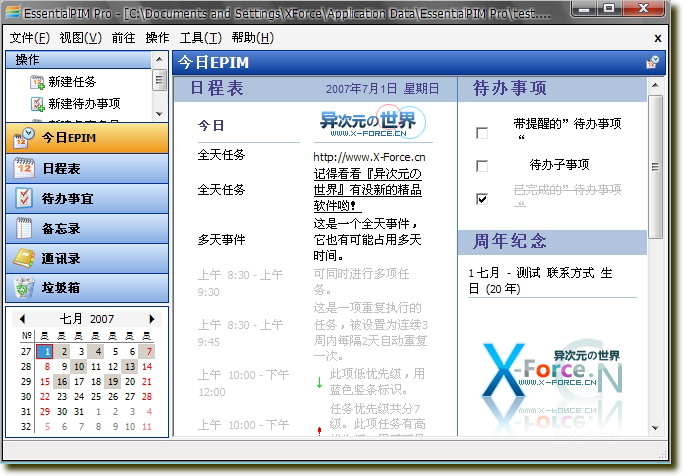Open the 工具(T) menu

tap(200, 38)
